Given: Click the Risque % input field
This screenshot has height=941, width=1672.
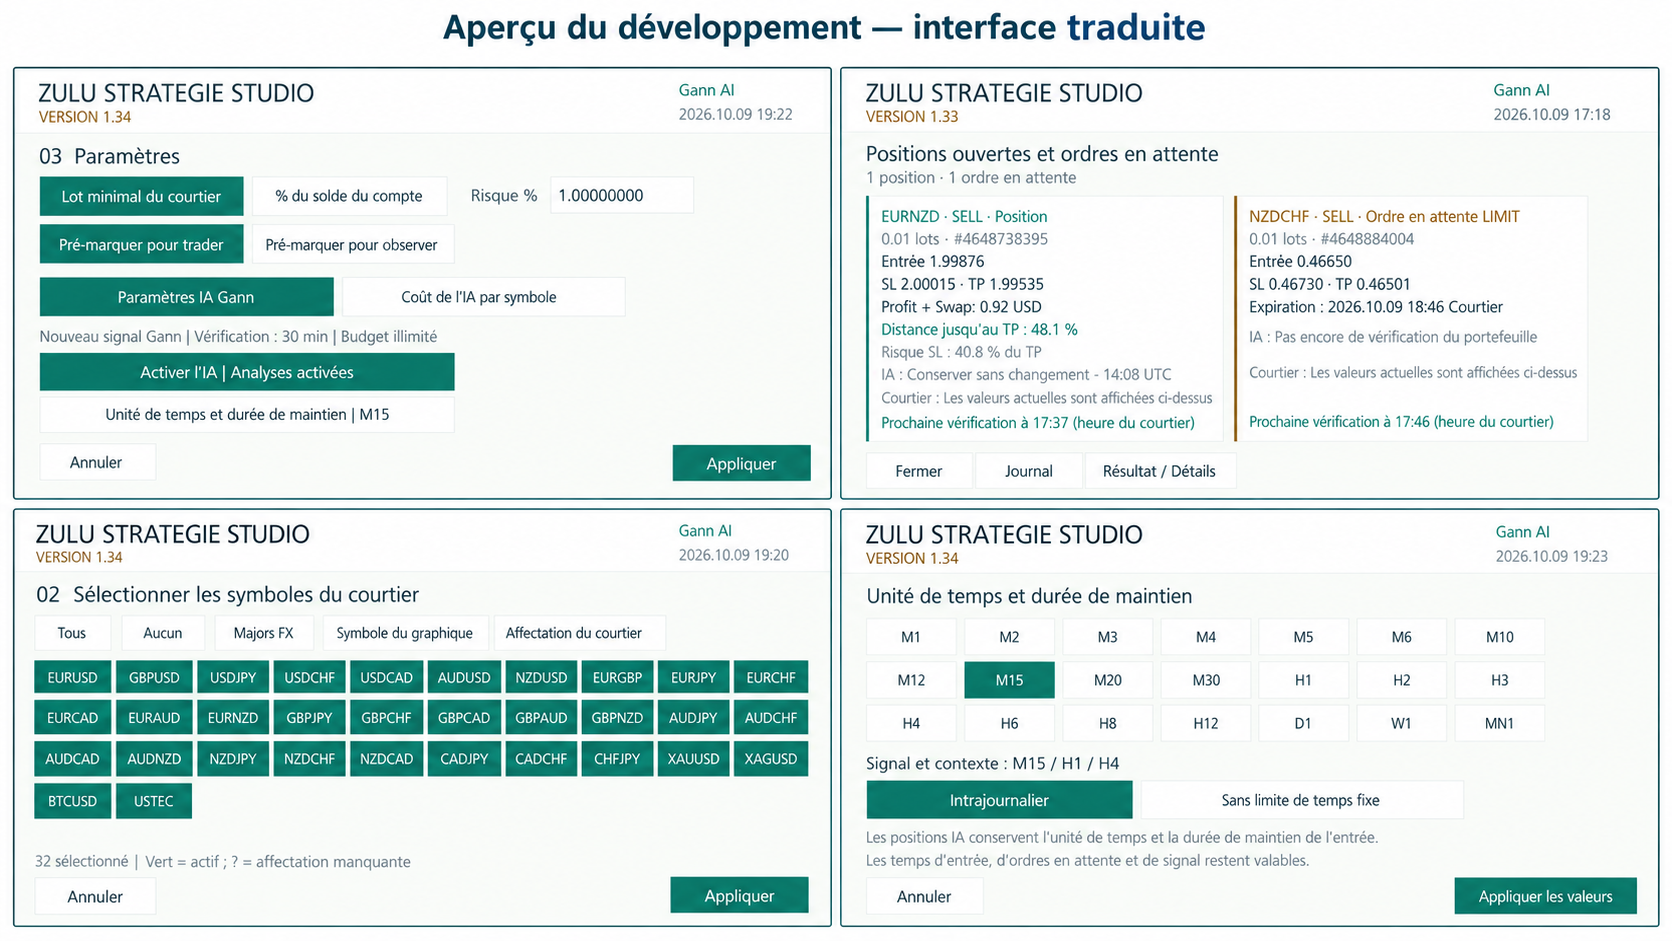Looking at the screenshot, I should coord(621,195).
